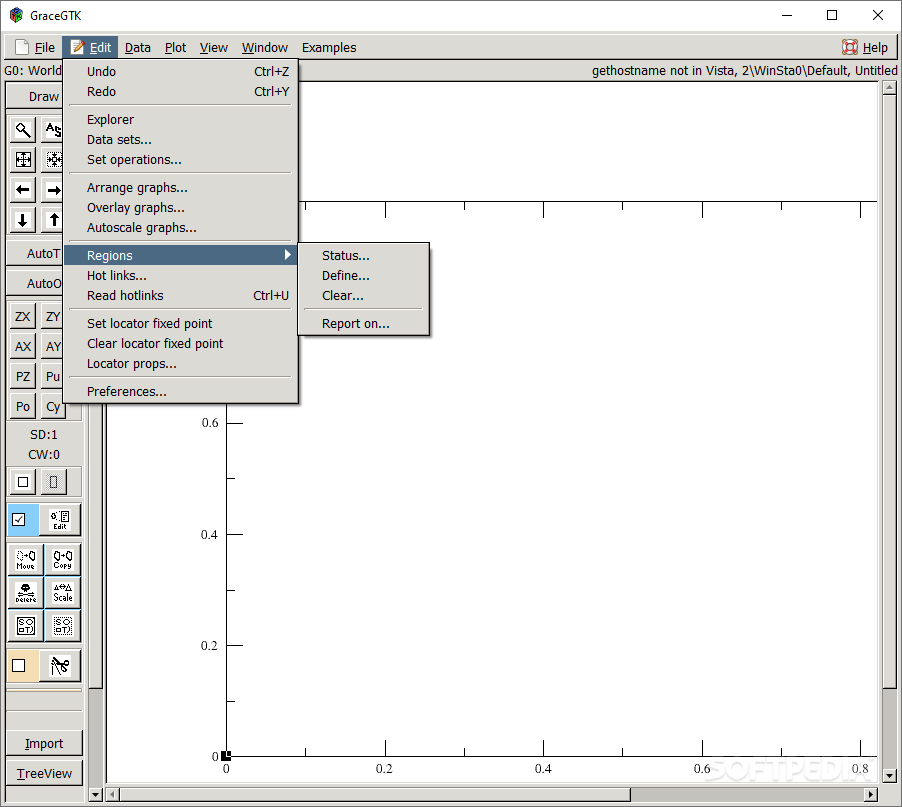Click the Pu toolbar button
Viewport: 902px width, 807px height.
click(53, 376)
